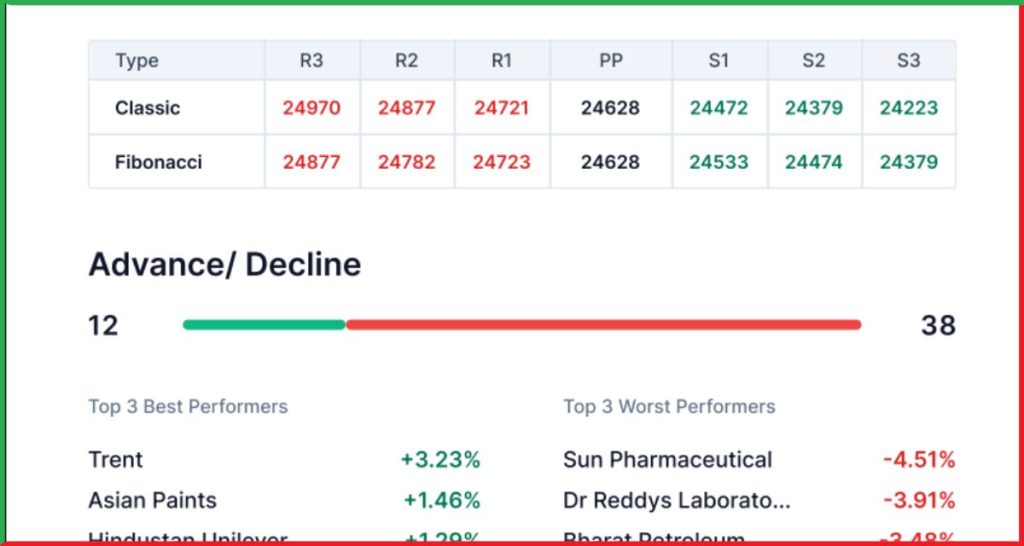This screenshot has height=546, width=1024.
Task: Click the green advance bar segment
Action: coord(264,325)
